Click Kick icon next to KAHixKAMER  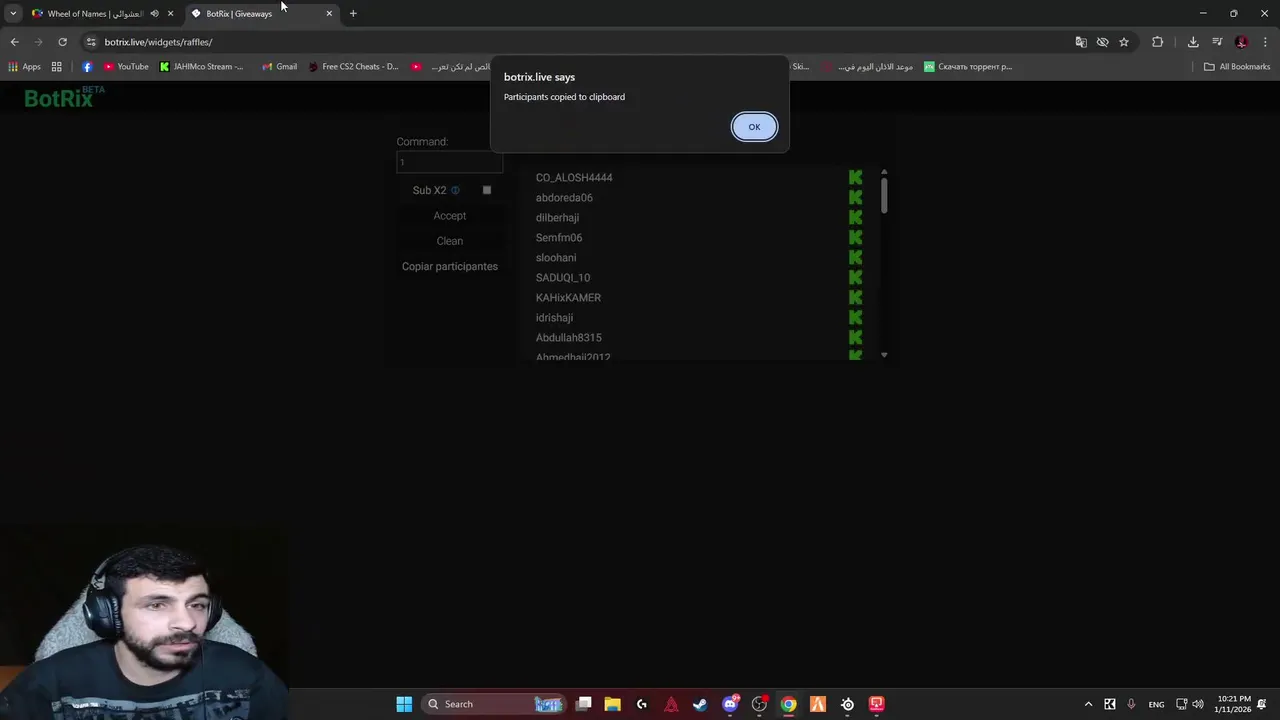point(855,298)
